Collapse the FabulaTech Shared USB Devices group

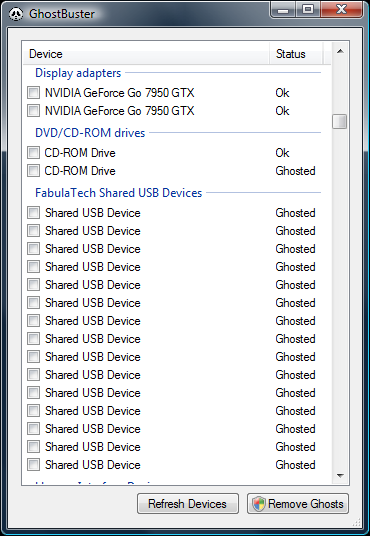[x=118, y=193]
